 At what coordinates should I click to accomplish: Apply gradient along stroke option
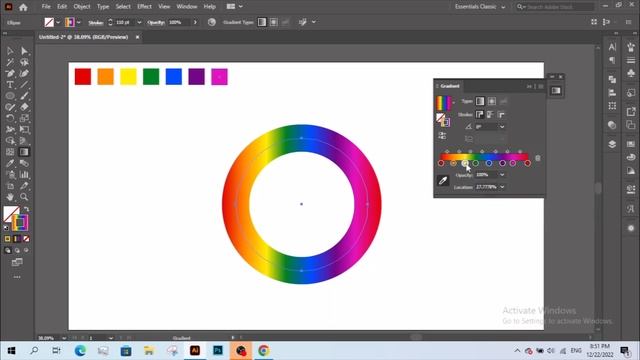(490, 115)
